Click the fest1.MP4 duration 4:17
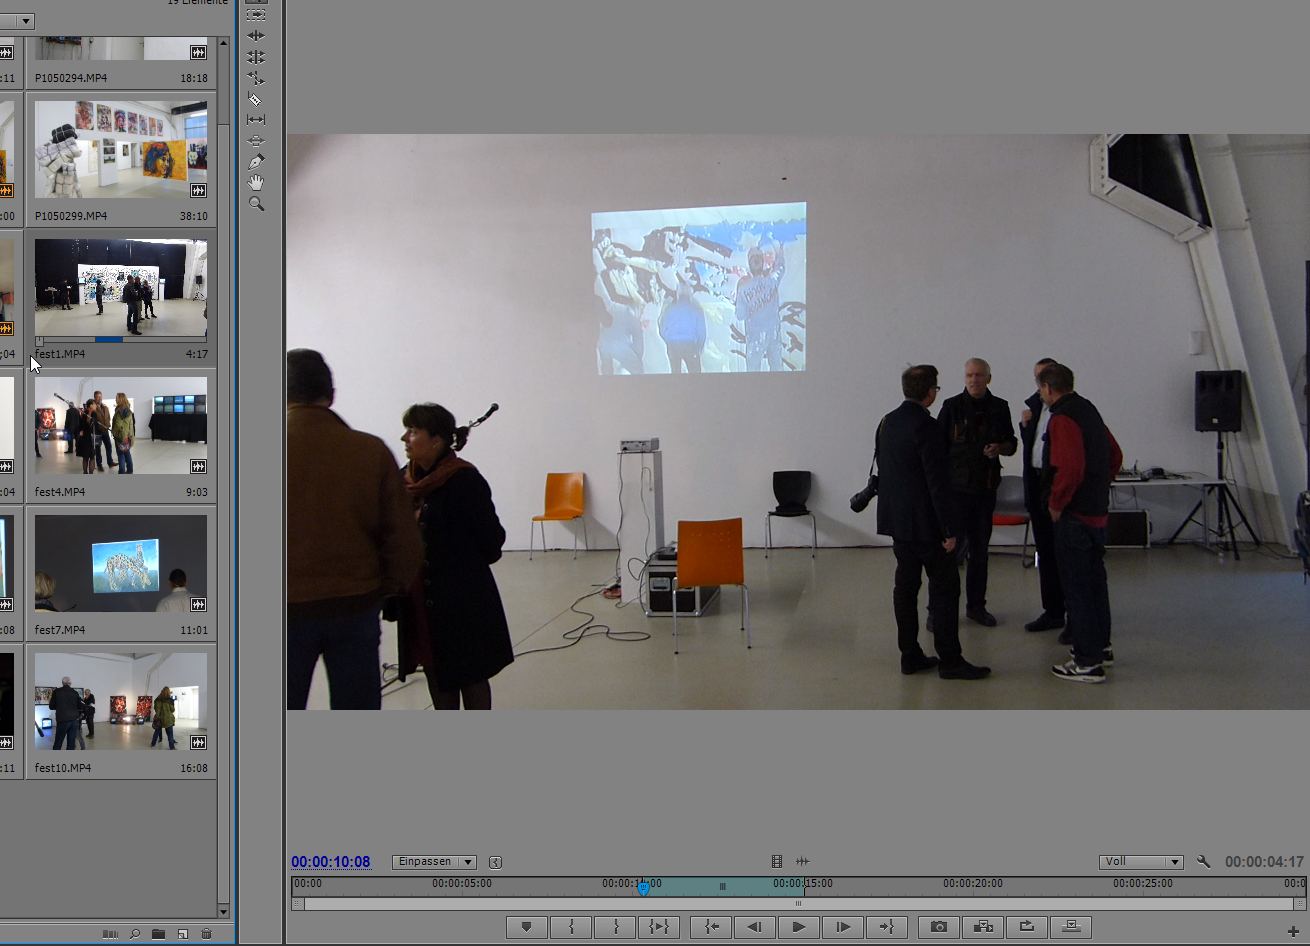This screenshot has height=946, width=1310. [196, 354]
